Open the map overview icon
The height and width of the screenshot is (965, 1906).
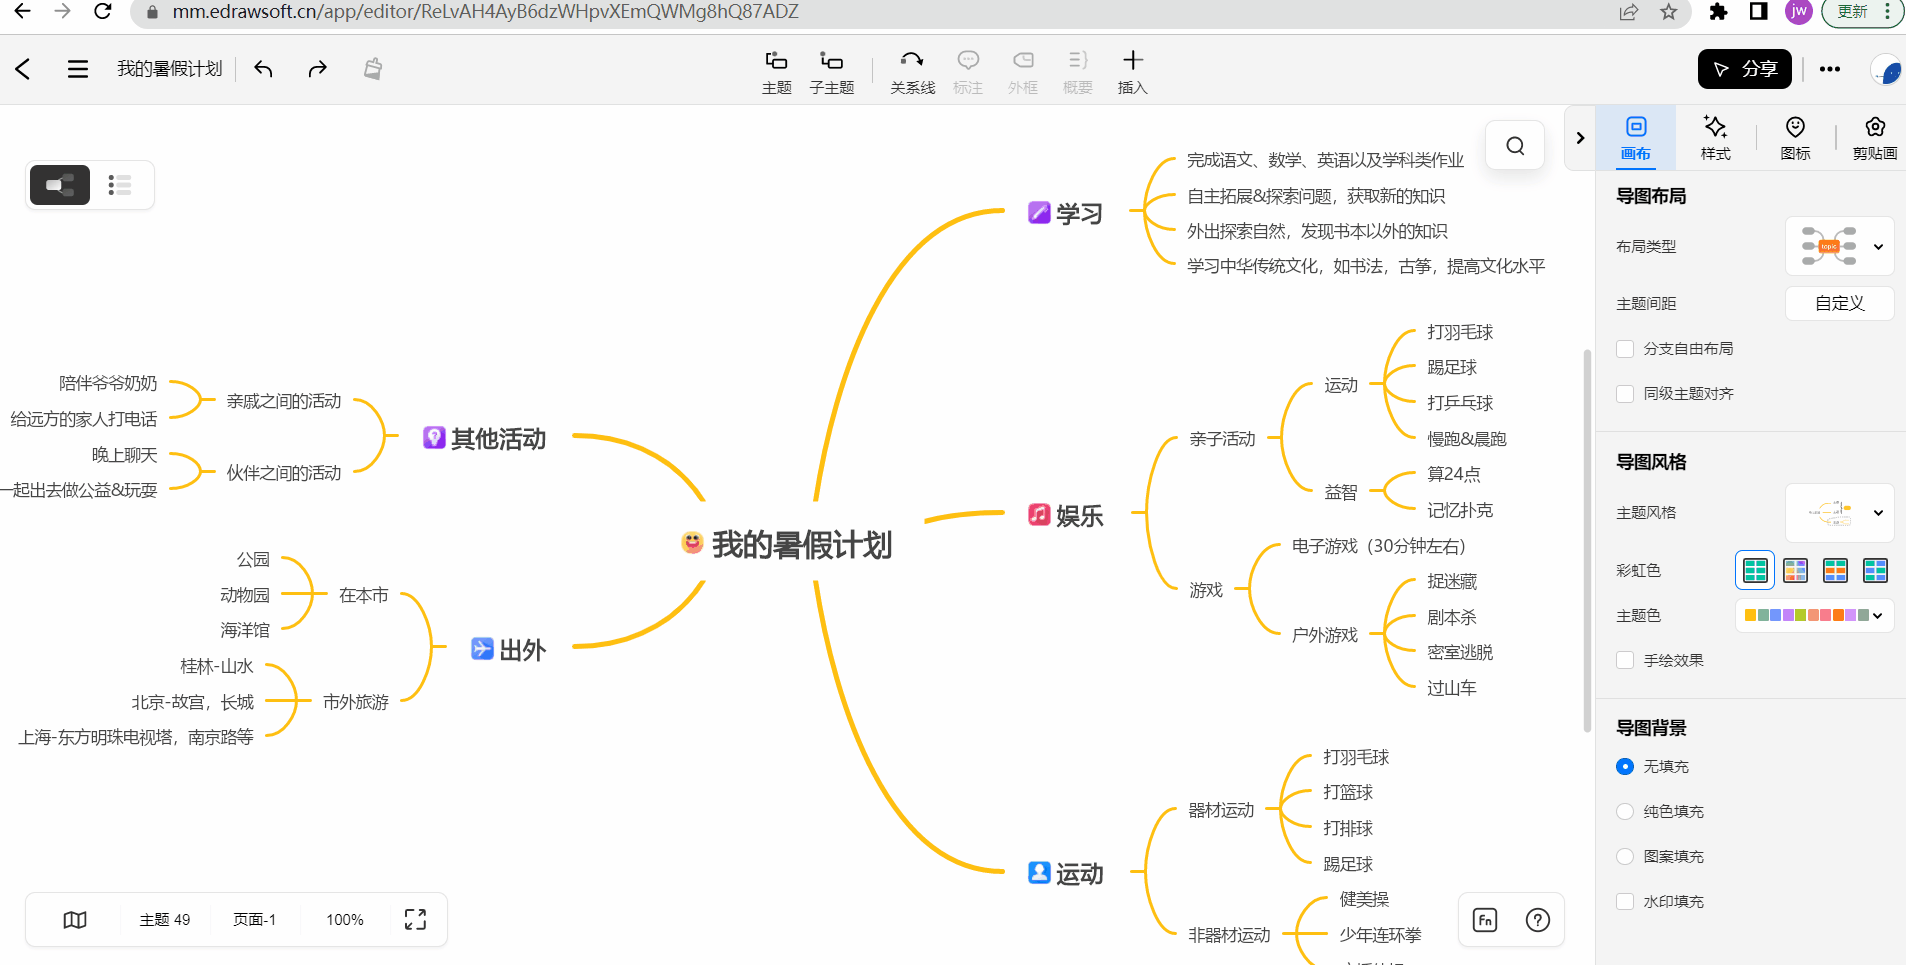click(x=75, y=920)
